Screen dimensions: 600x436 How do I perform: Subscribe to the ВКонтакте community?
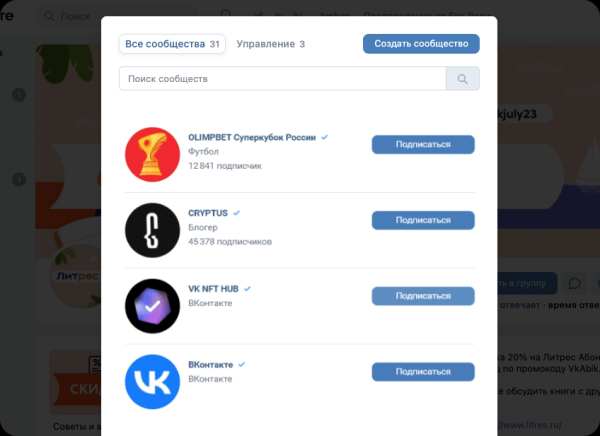point(423,372)
